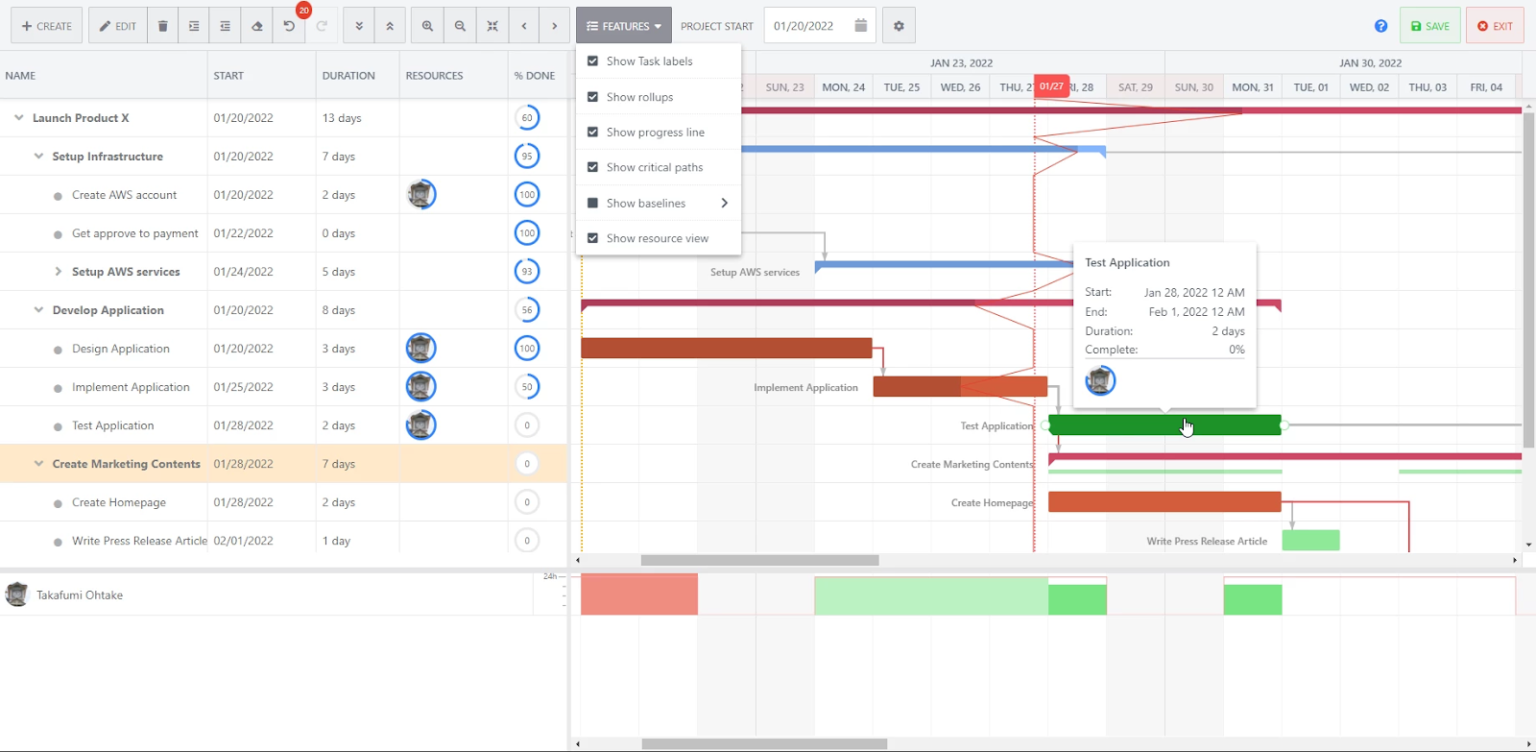This screenshot has height=752, width=1536.
Task: Click the Zoom to Fit icon
Action: point(492,25)
